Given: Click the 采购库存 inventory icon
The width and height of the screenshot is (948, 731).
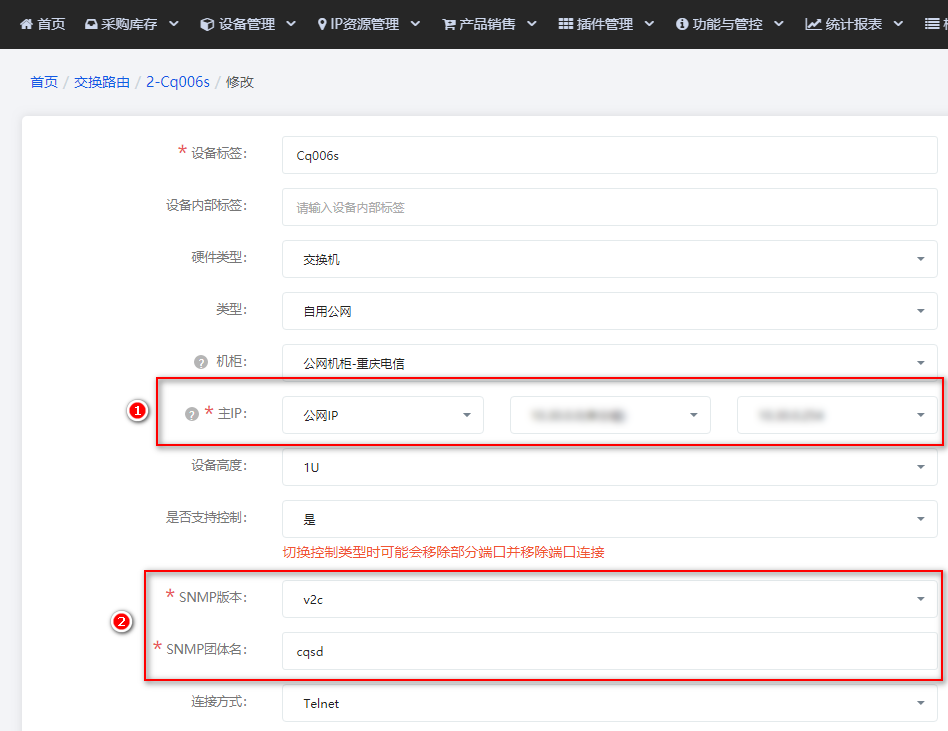Looking at the screenshot, I should click(91, 24).
